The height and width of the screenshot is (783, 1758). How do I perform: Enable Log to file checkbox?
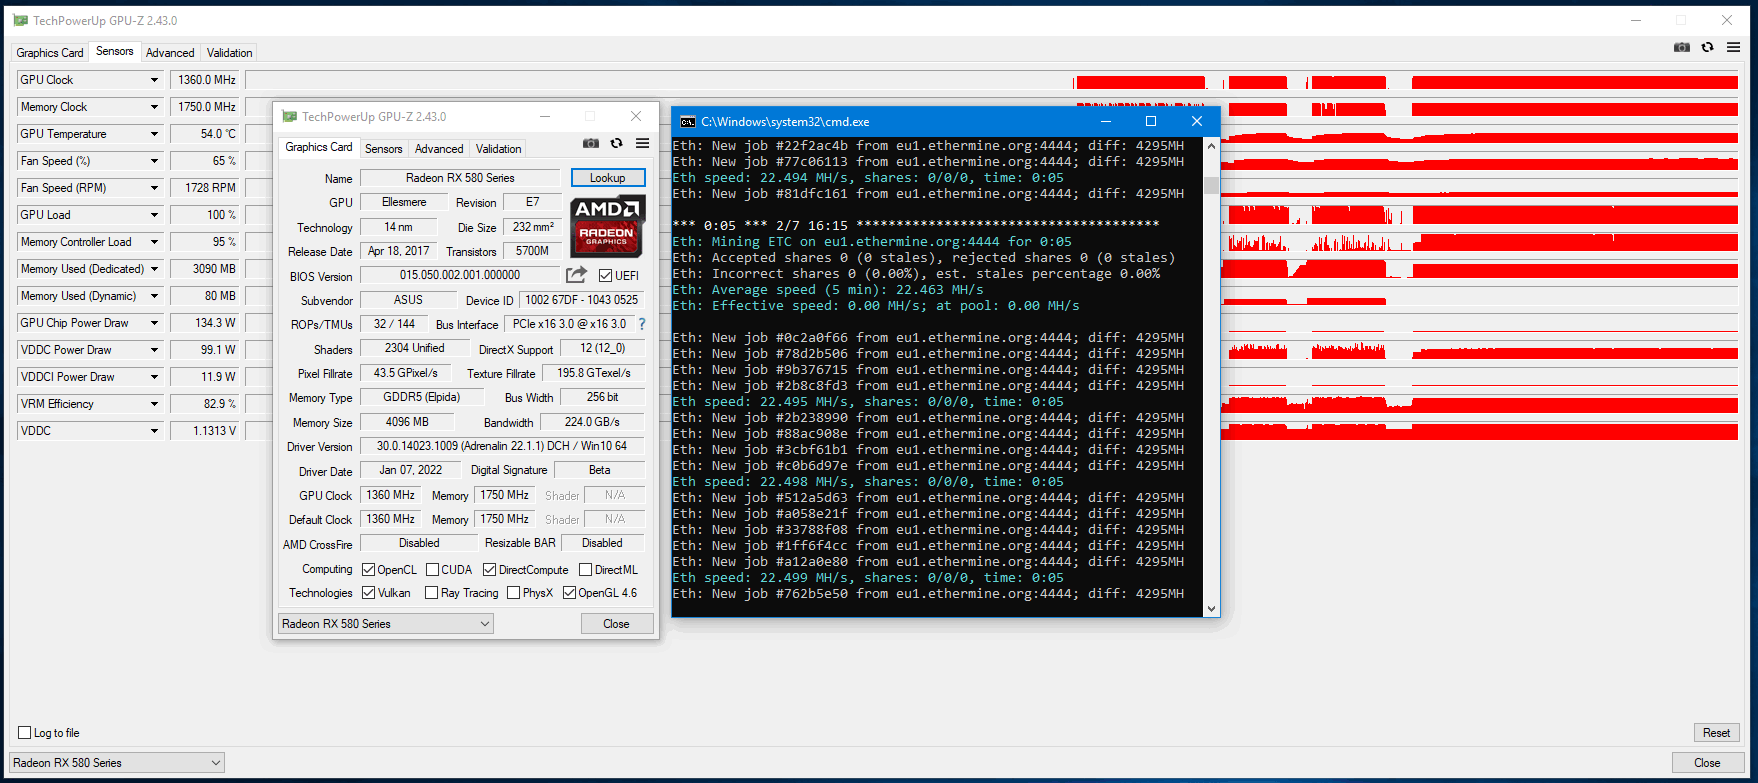tap(24, 732)
